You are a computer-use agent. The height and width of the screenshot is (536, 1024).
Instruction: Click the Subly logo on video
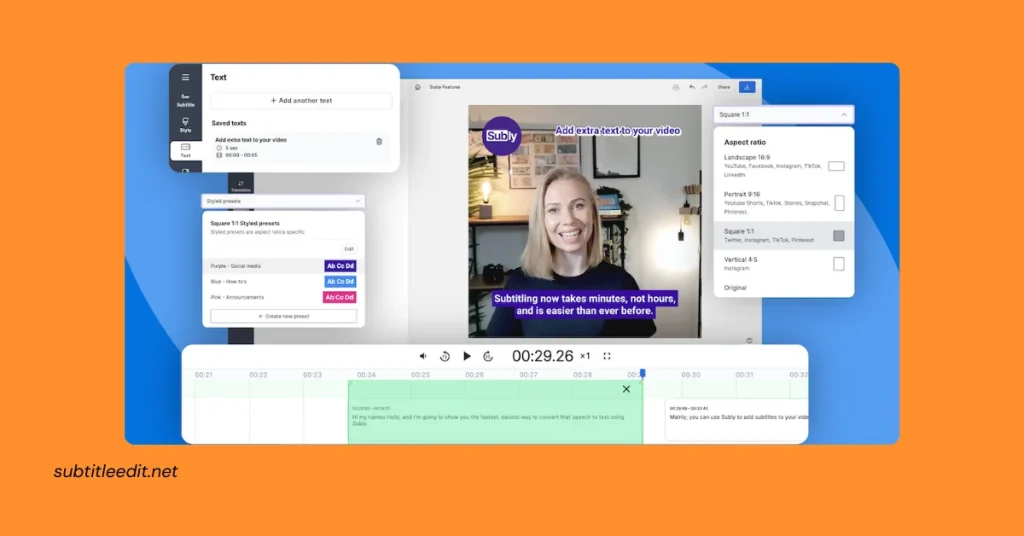502,136
